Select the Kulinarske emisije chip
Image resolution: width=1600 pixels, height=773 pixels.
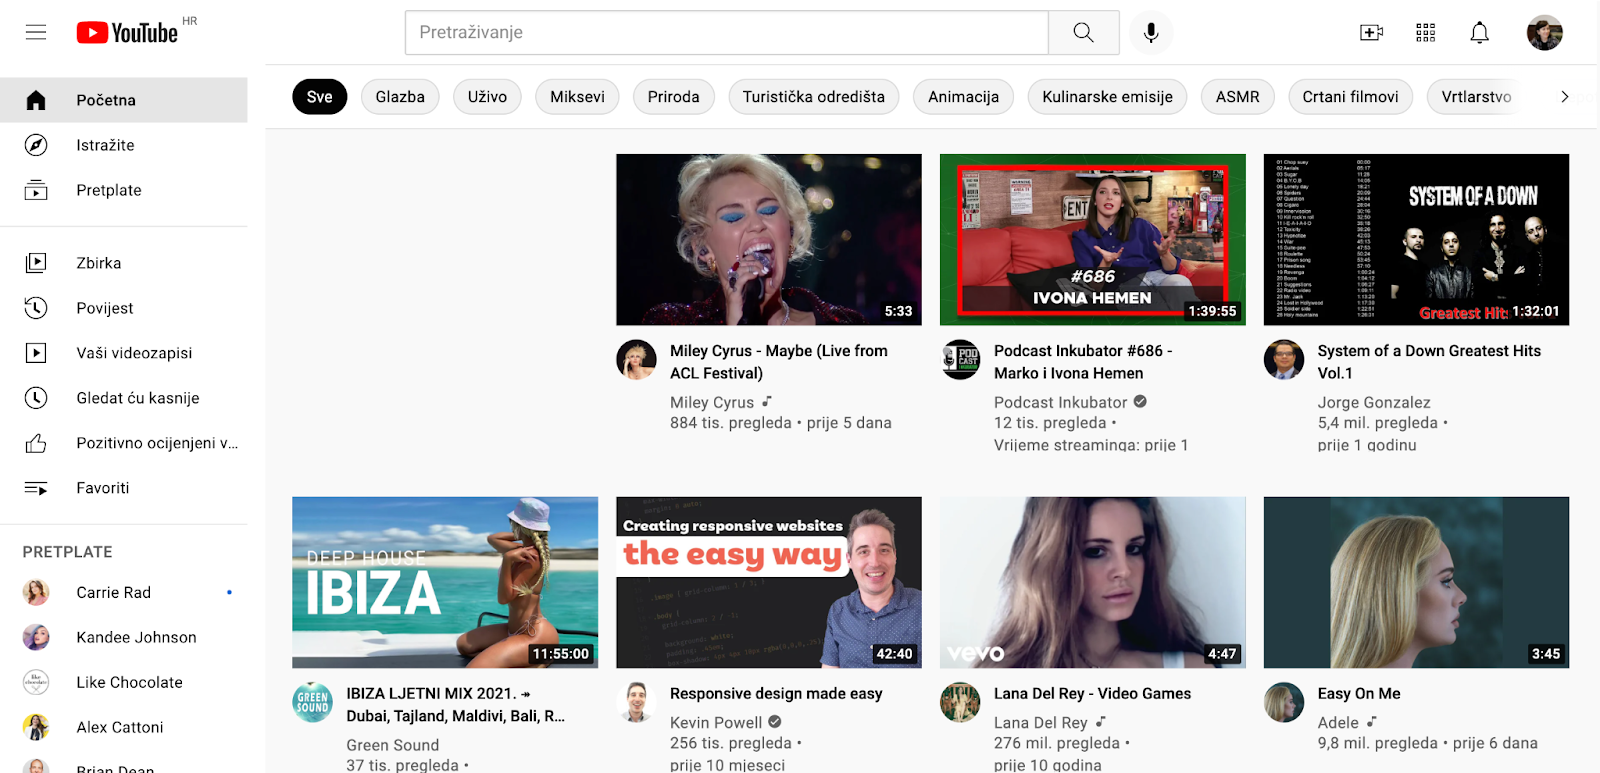pos(1107,97)
